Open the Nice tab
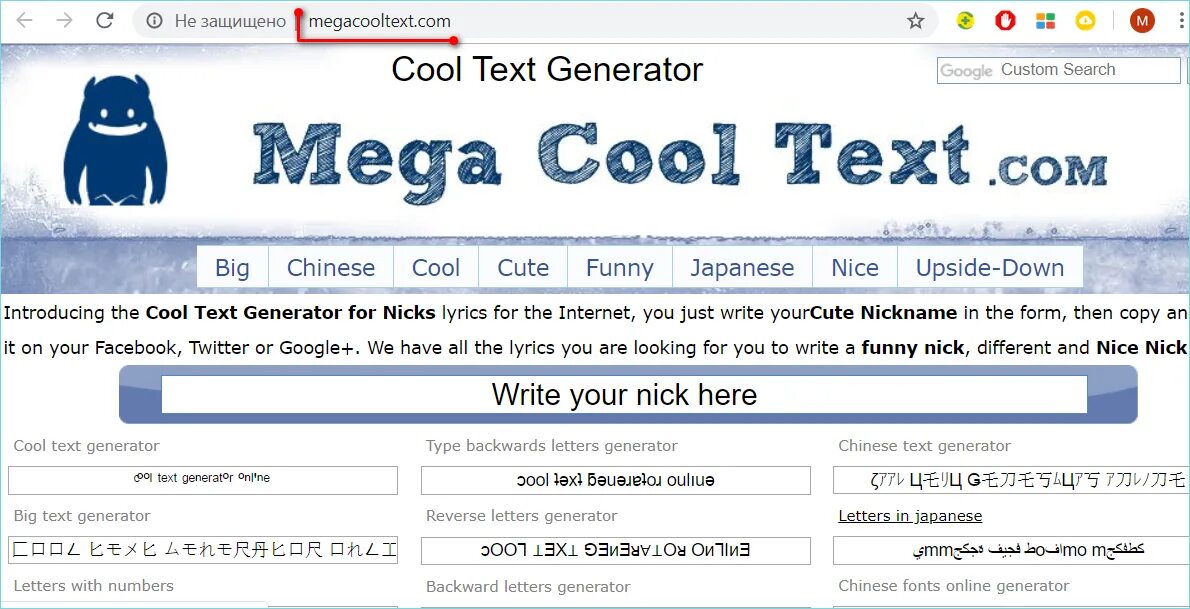 pos(855,267)
